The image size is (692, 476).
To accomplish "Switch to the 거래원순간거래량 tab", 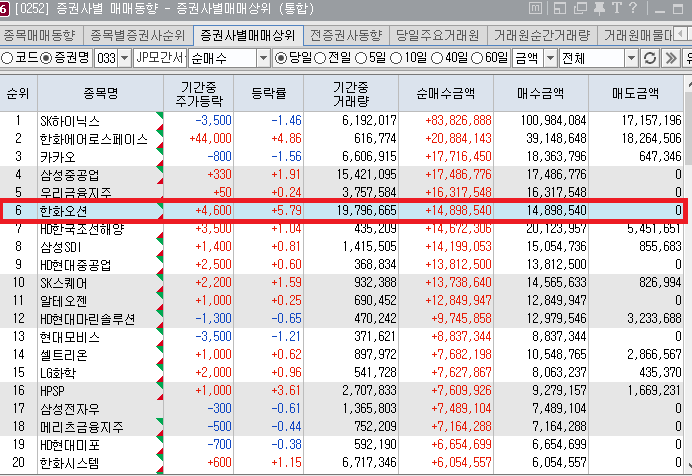I will [542, 35].
